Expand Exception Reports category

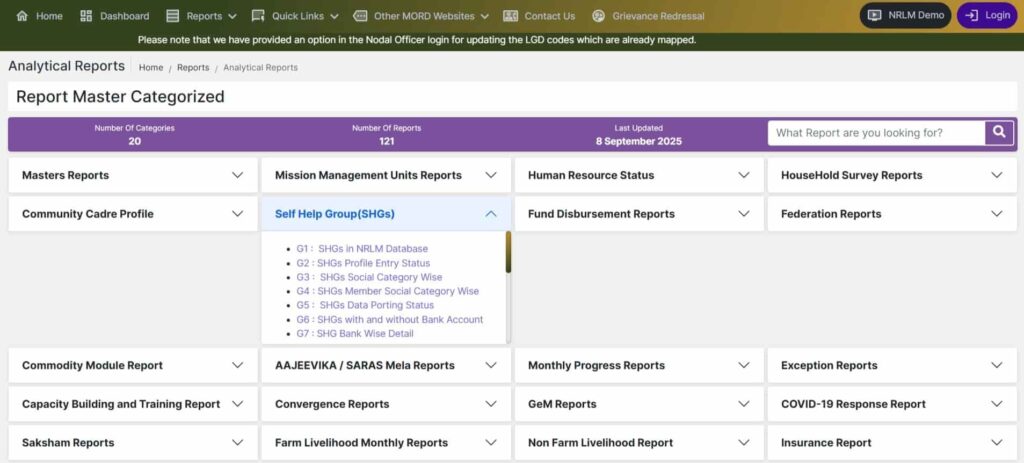click(x=892, y=365)
